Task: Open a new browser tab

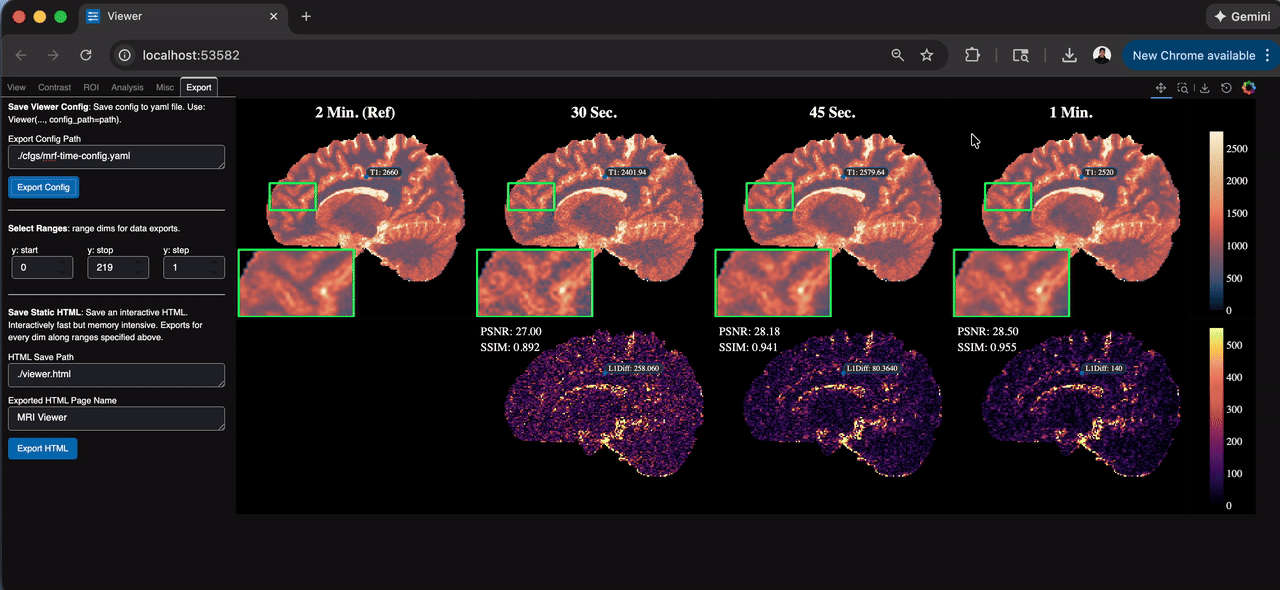Action: click(306, 16)
